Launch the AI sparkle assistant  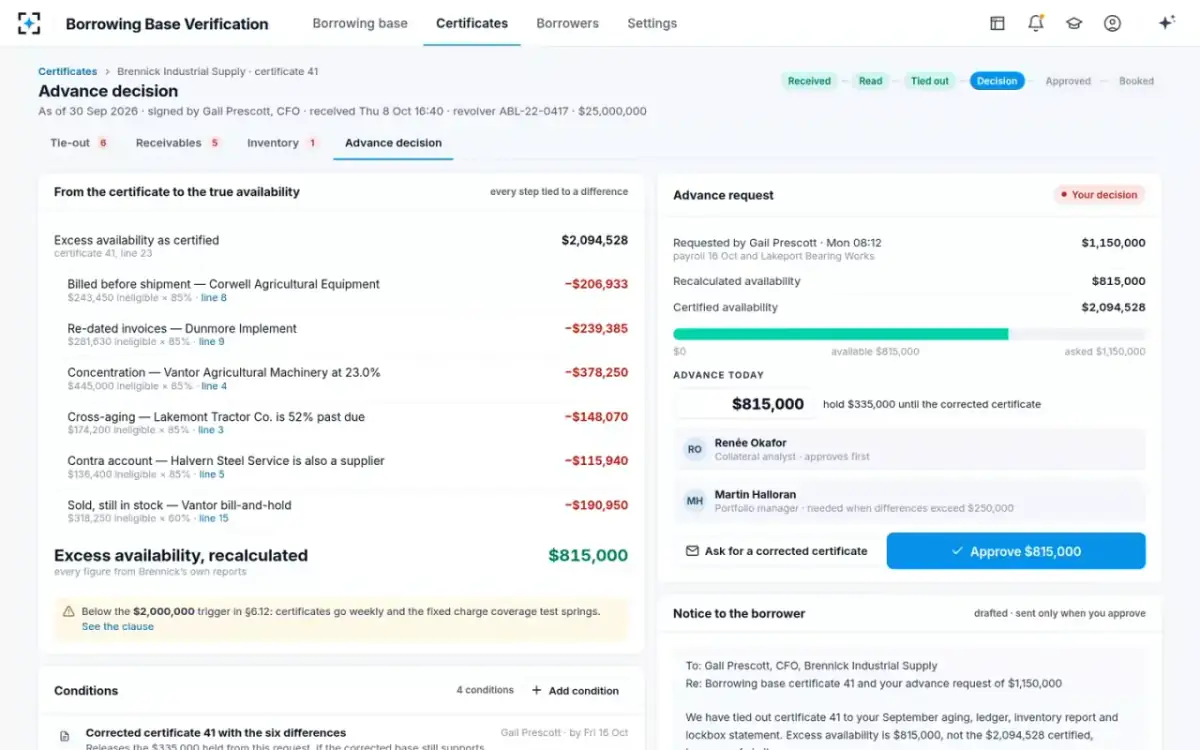pos(1166,23)
